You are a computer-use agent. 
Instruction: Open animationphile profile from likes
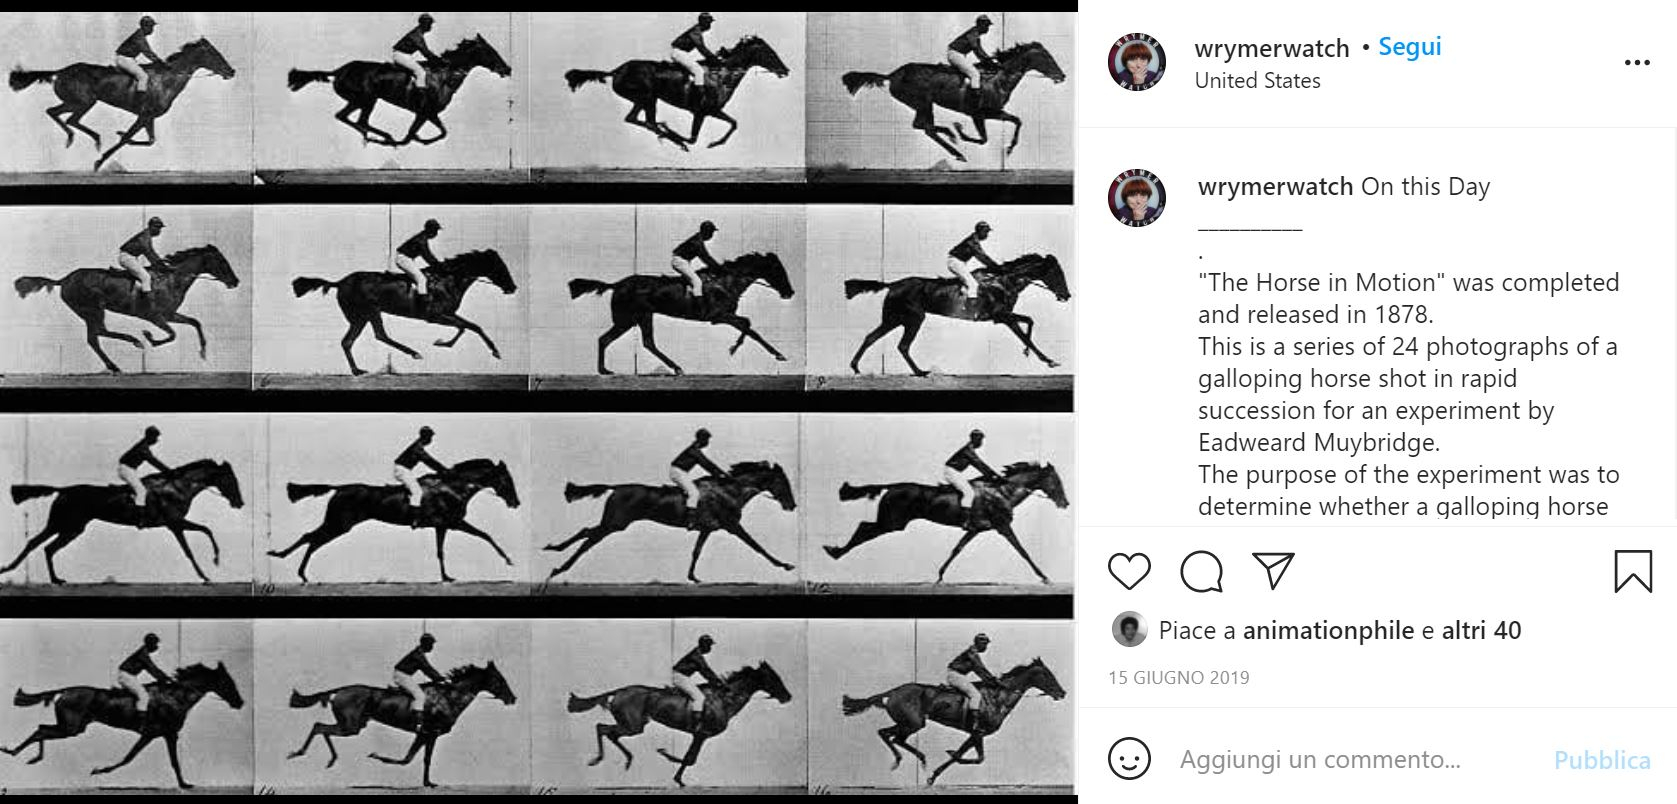(1328, 630)
